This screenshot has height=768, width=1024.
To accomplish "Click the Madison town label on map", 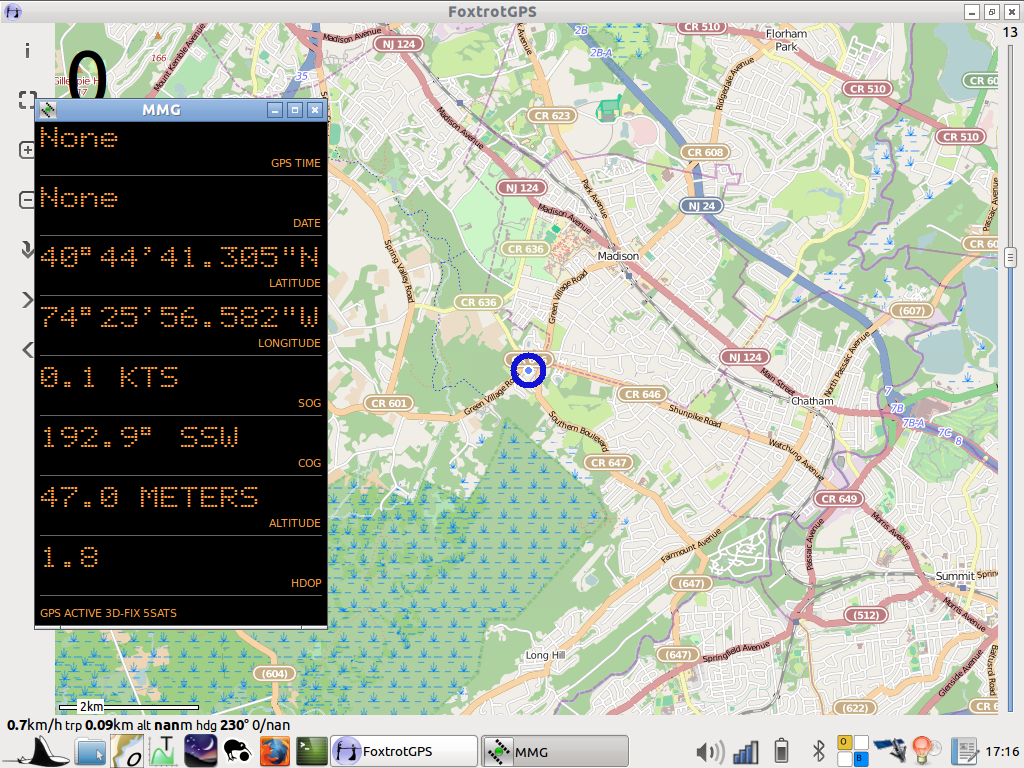I will 618,256.
